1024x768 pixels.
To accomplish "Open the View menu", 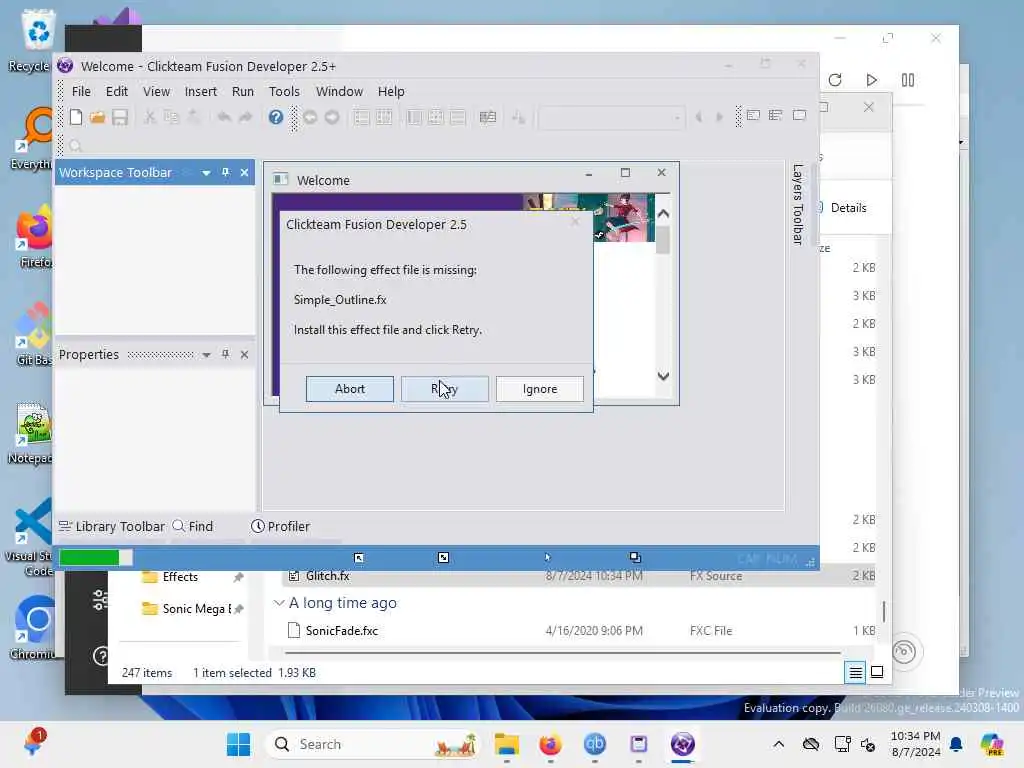I will 156,91.
